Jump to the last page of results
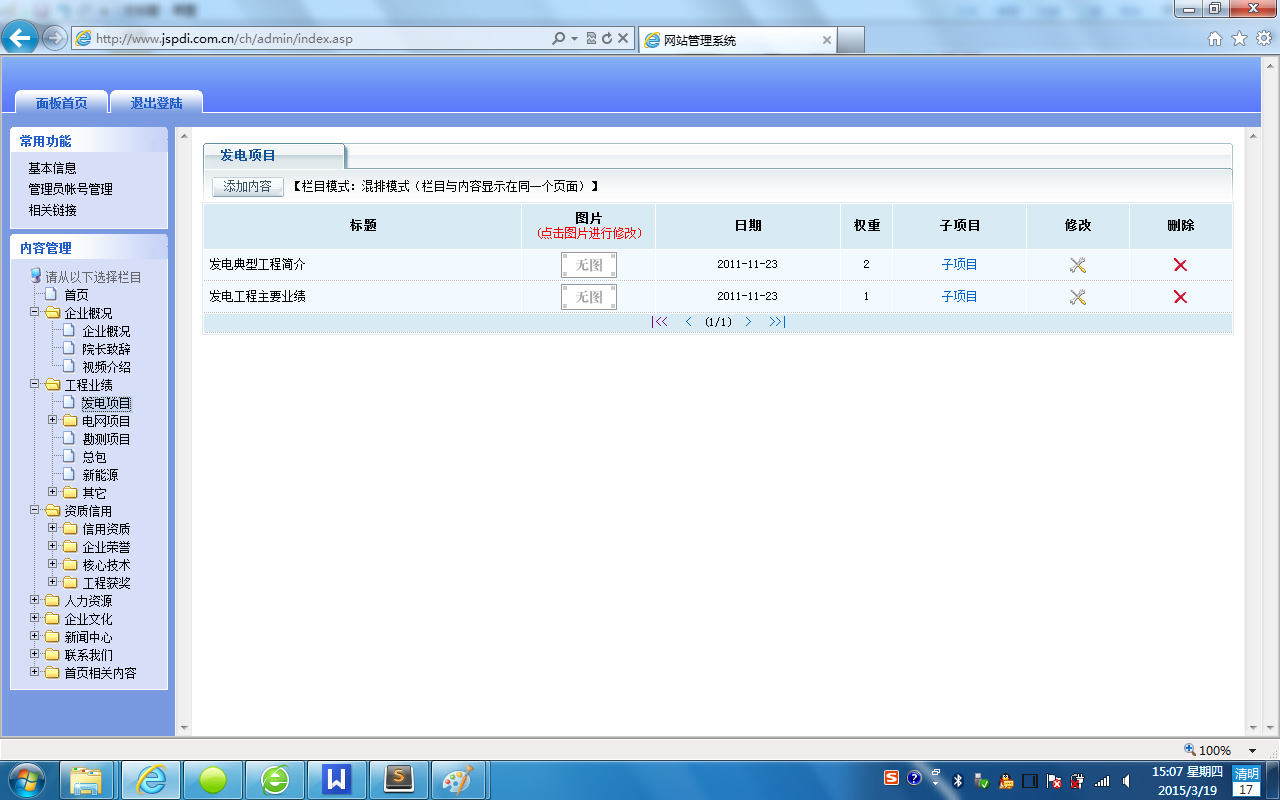 (x=777, y=322)
